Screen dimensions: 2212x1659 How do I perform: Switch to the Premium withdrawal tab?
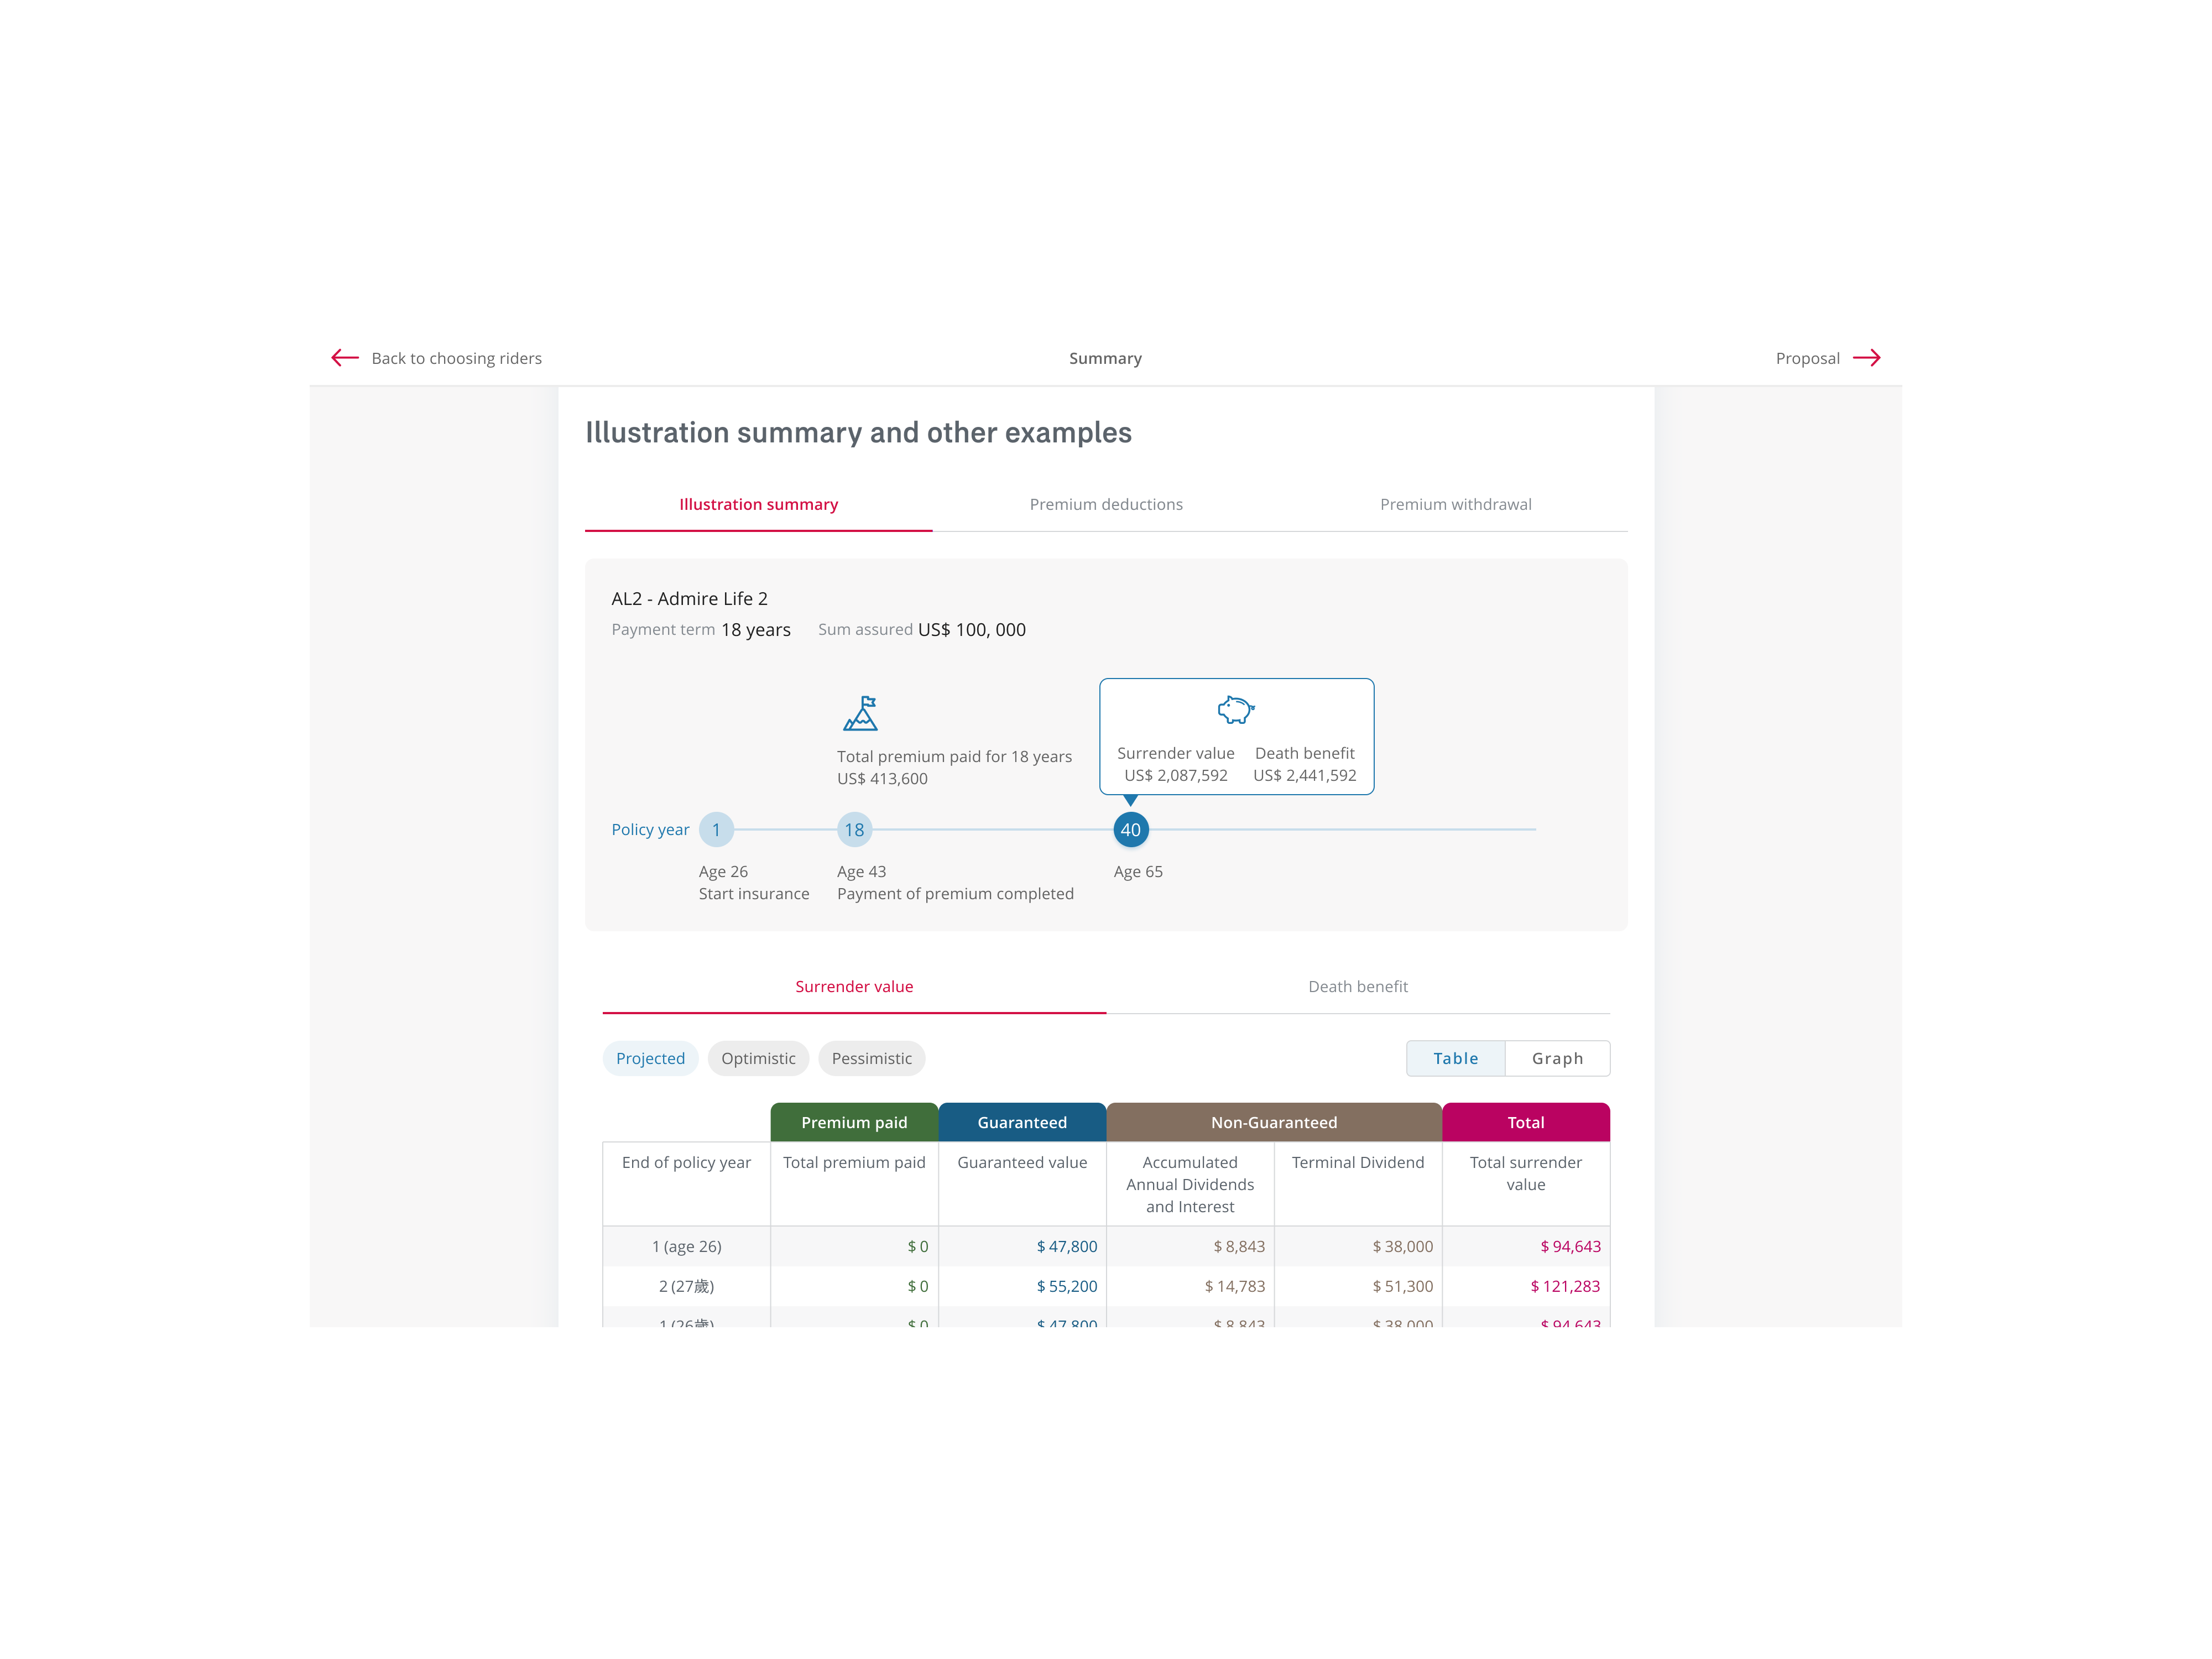[1455, 504]
